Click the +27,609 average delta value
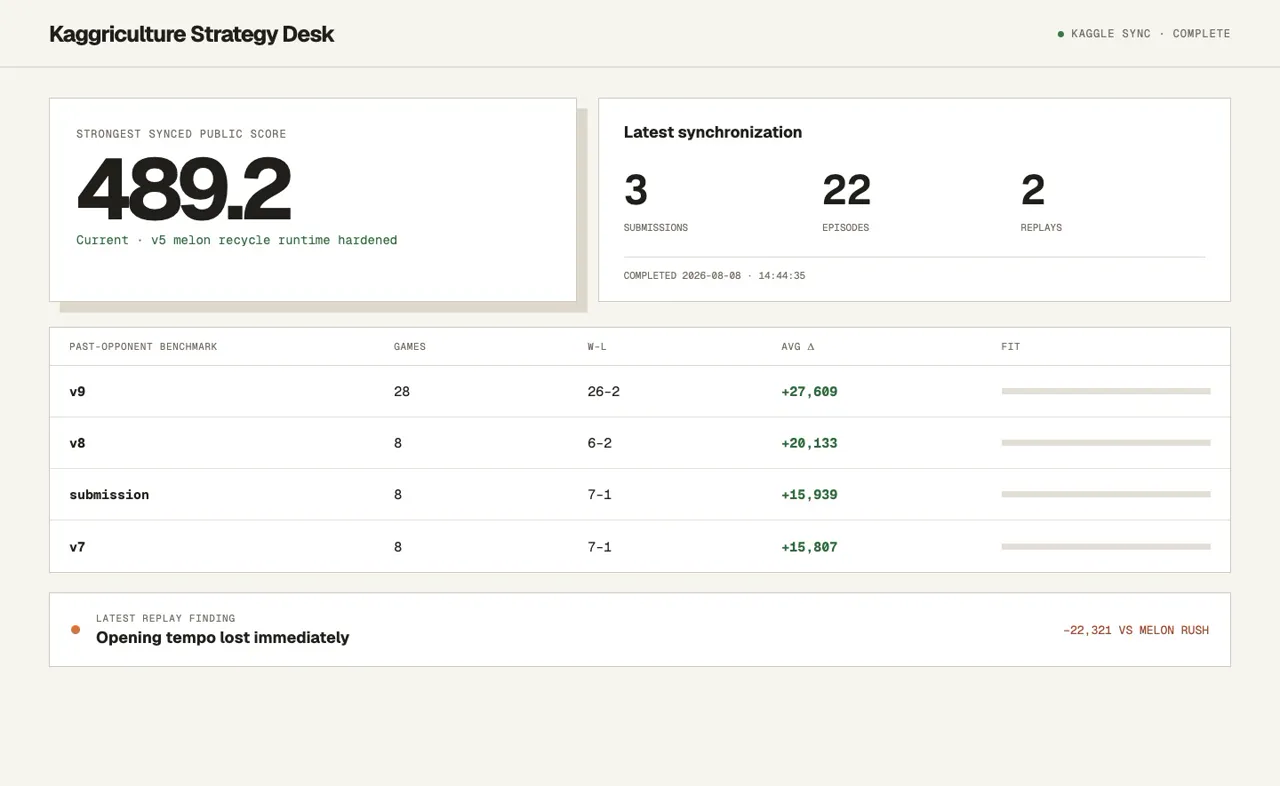1280x786 pixels. [x=809, y=392]
